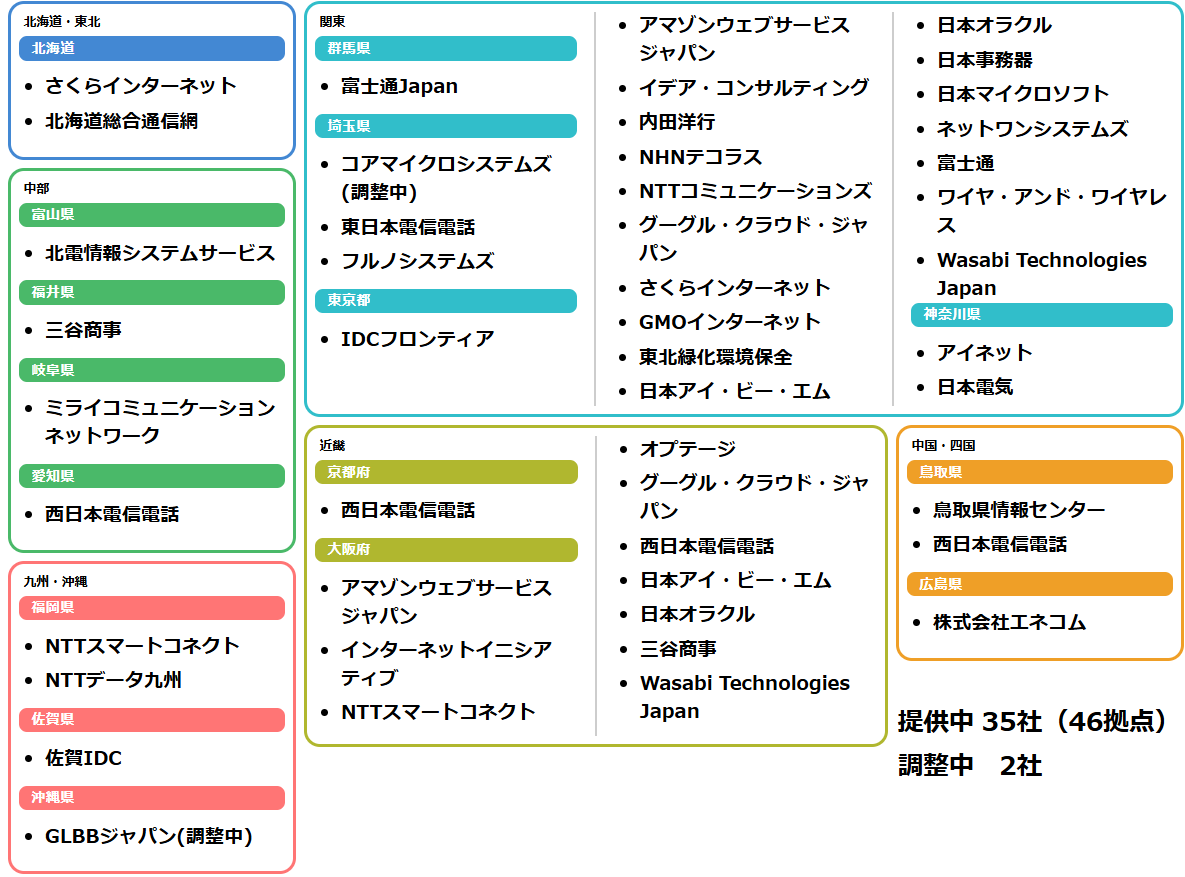Click the 愛知県 header bar

tap(152, 476)
